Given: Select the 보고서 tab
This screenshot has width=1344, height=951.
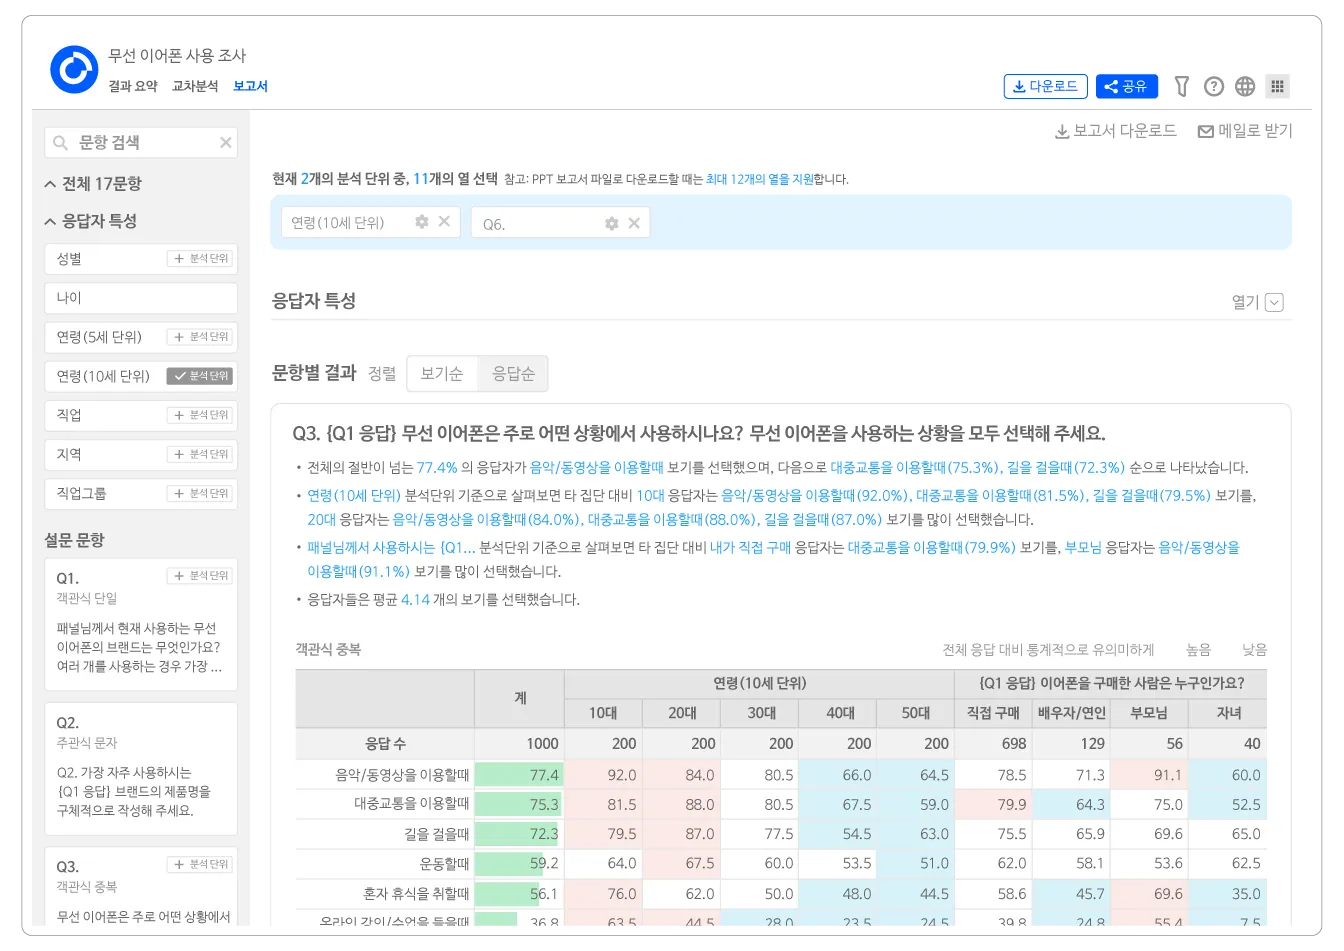Looking at the screenshot, I should [x=250, y=86].
